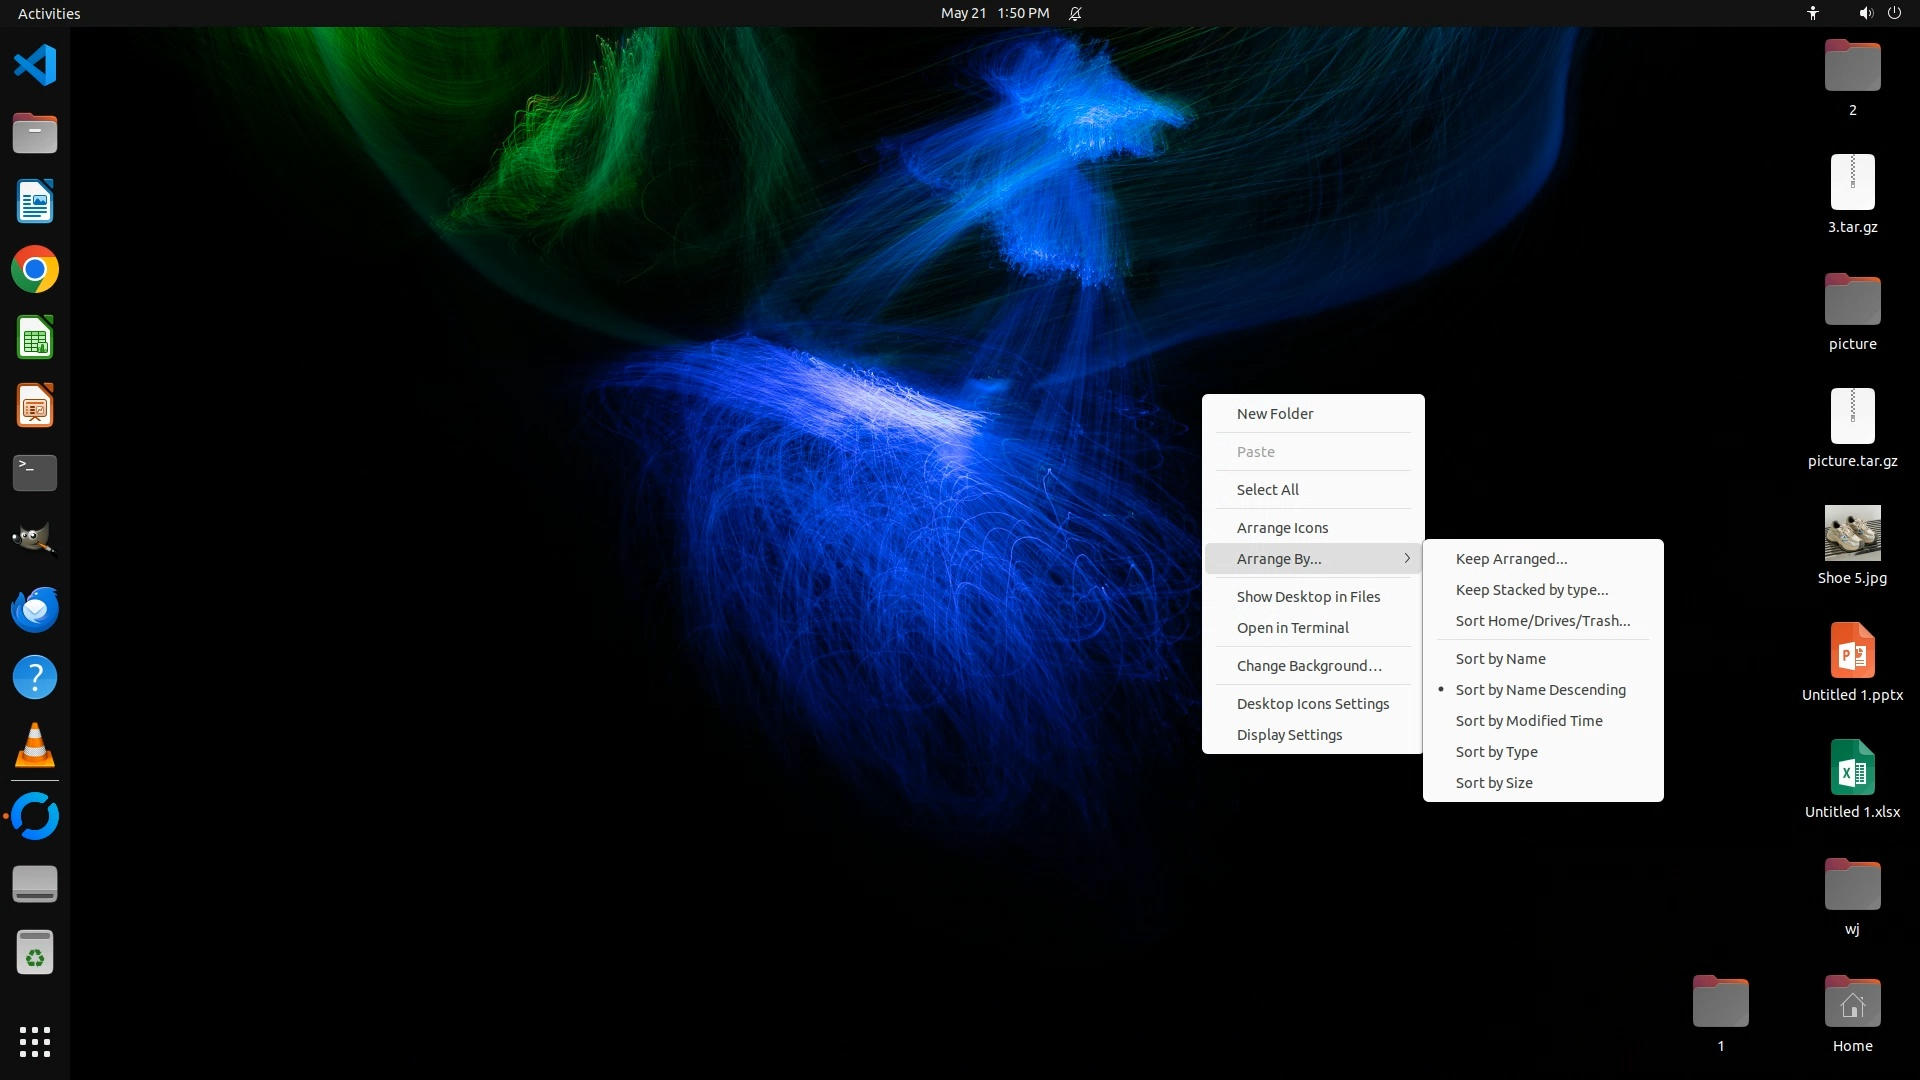1920x1080 pixels.
Task: Choose New Folder from context menu
Action: click(1274, 414)
